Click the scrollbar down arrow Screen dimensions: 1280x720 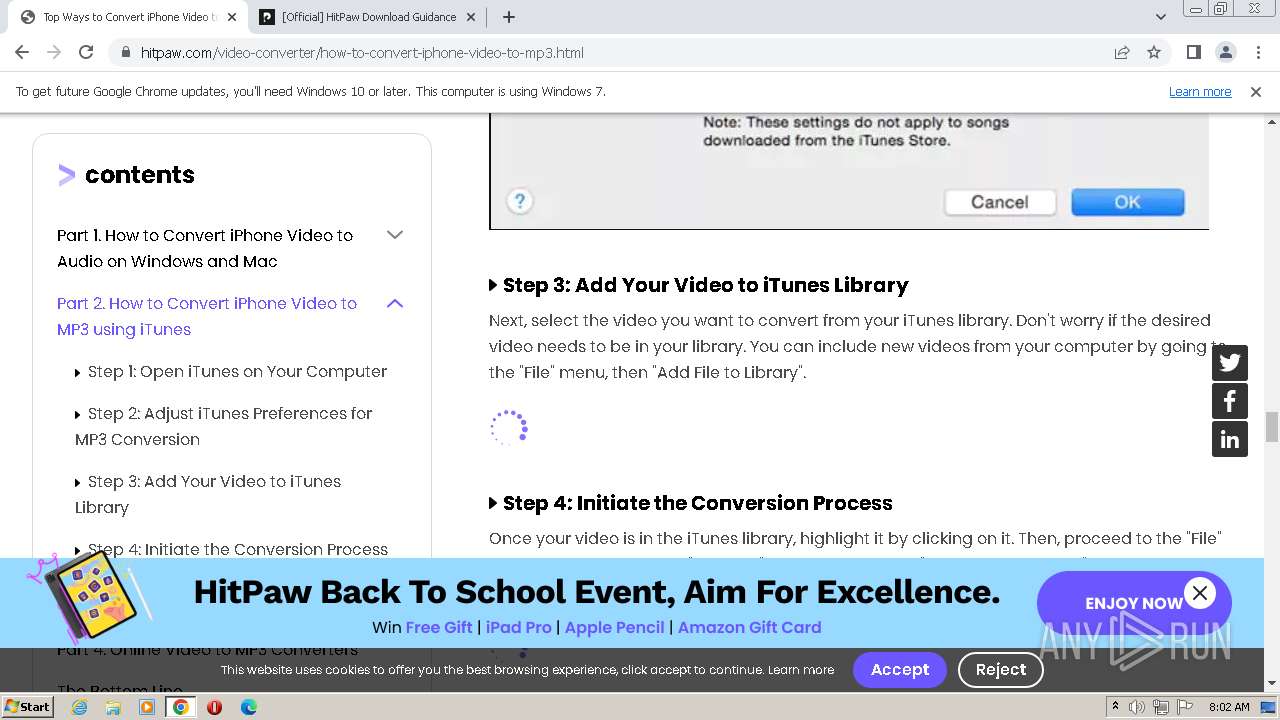click(x=1272, y=684)
